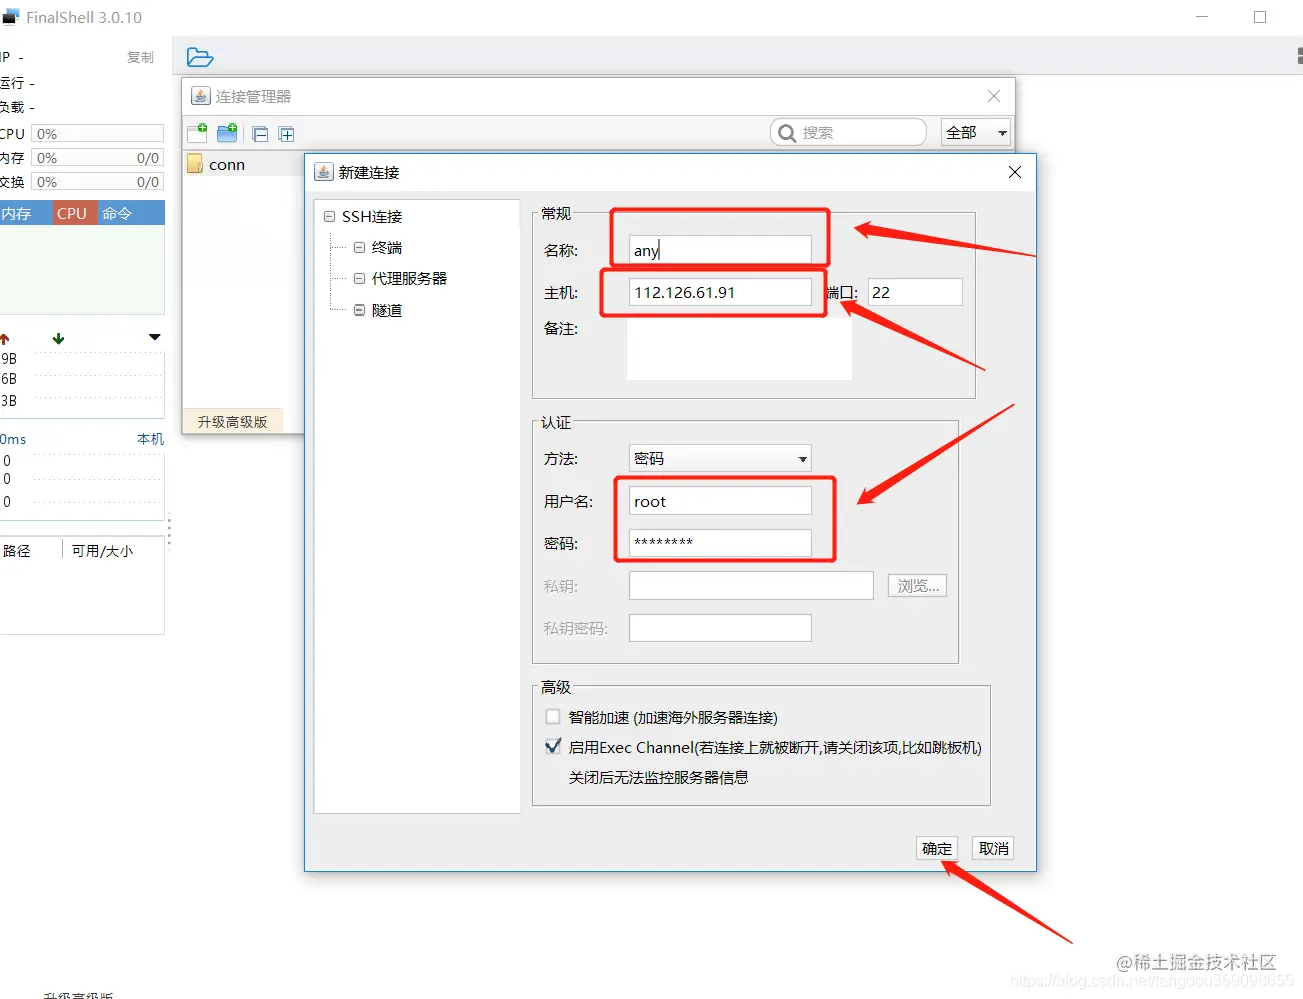The width and height of the screenshot is (1303, 999).
Task: Toggle the 代理服务器 tree node expander
Action: 359,278
